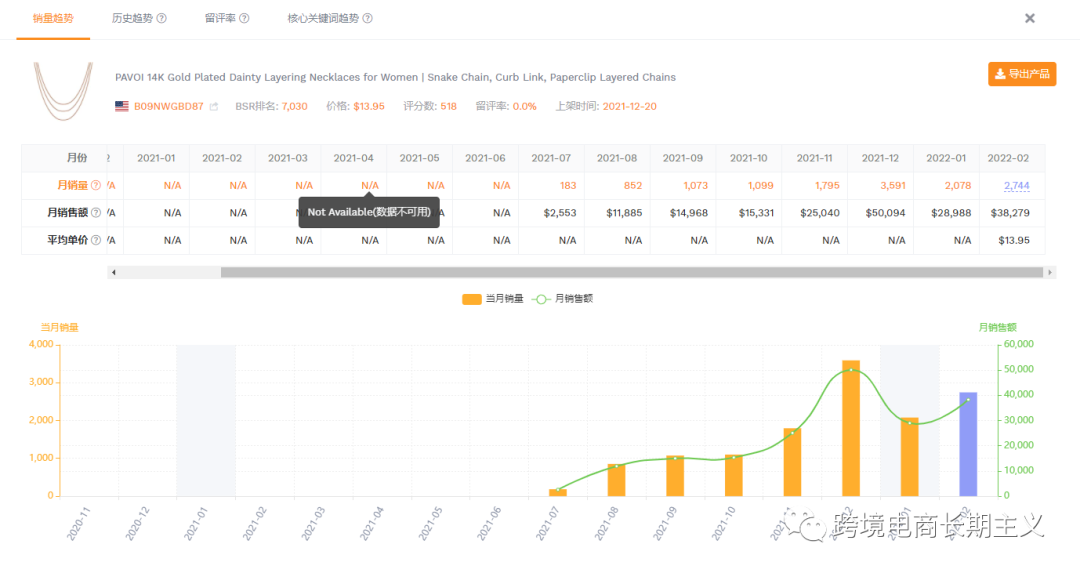Image resolution: width=1080 pixels, height=573 pixels.
Task: Click help icon next to 月销售额 row
Action: pyautogui.click(x=96, y=213)
